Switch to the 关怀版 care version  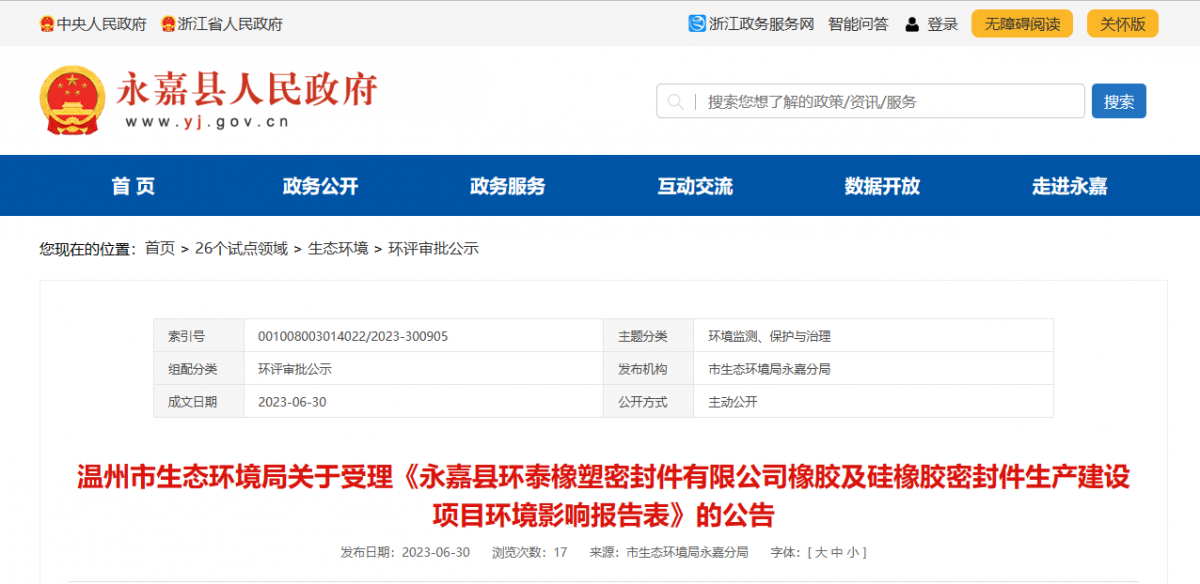[x=1122, y=23]
